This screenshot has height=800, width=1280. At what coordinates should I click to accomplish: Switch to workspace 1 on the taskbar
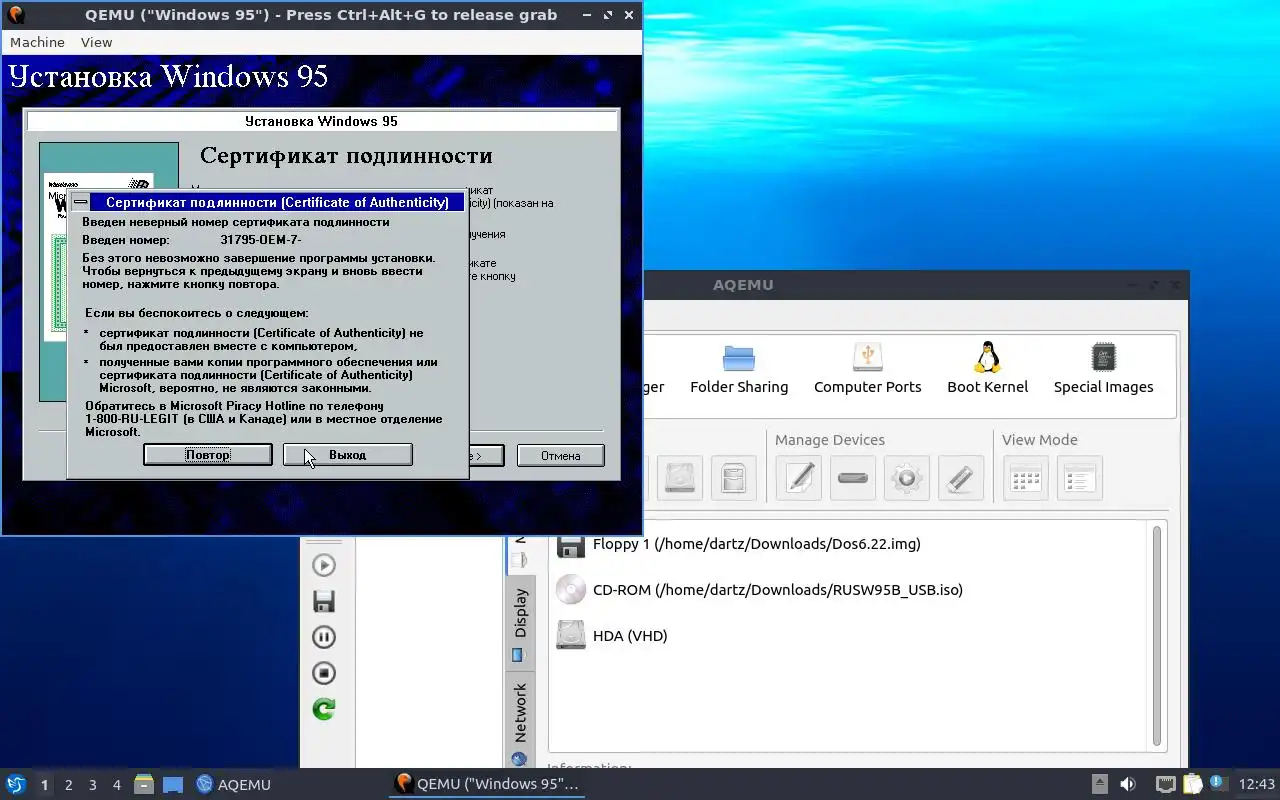[44, 785]
